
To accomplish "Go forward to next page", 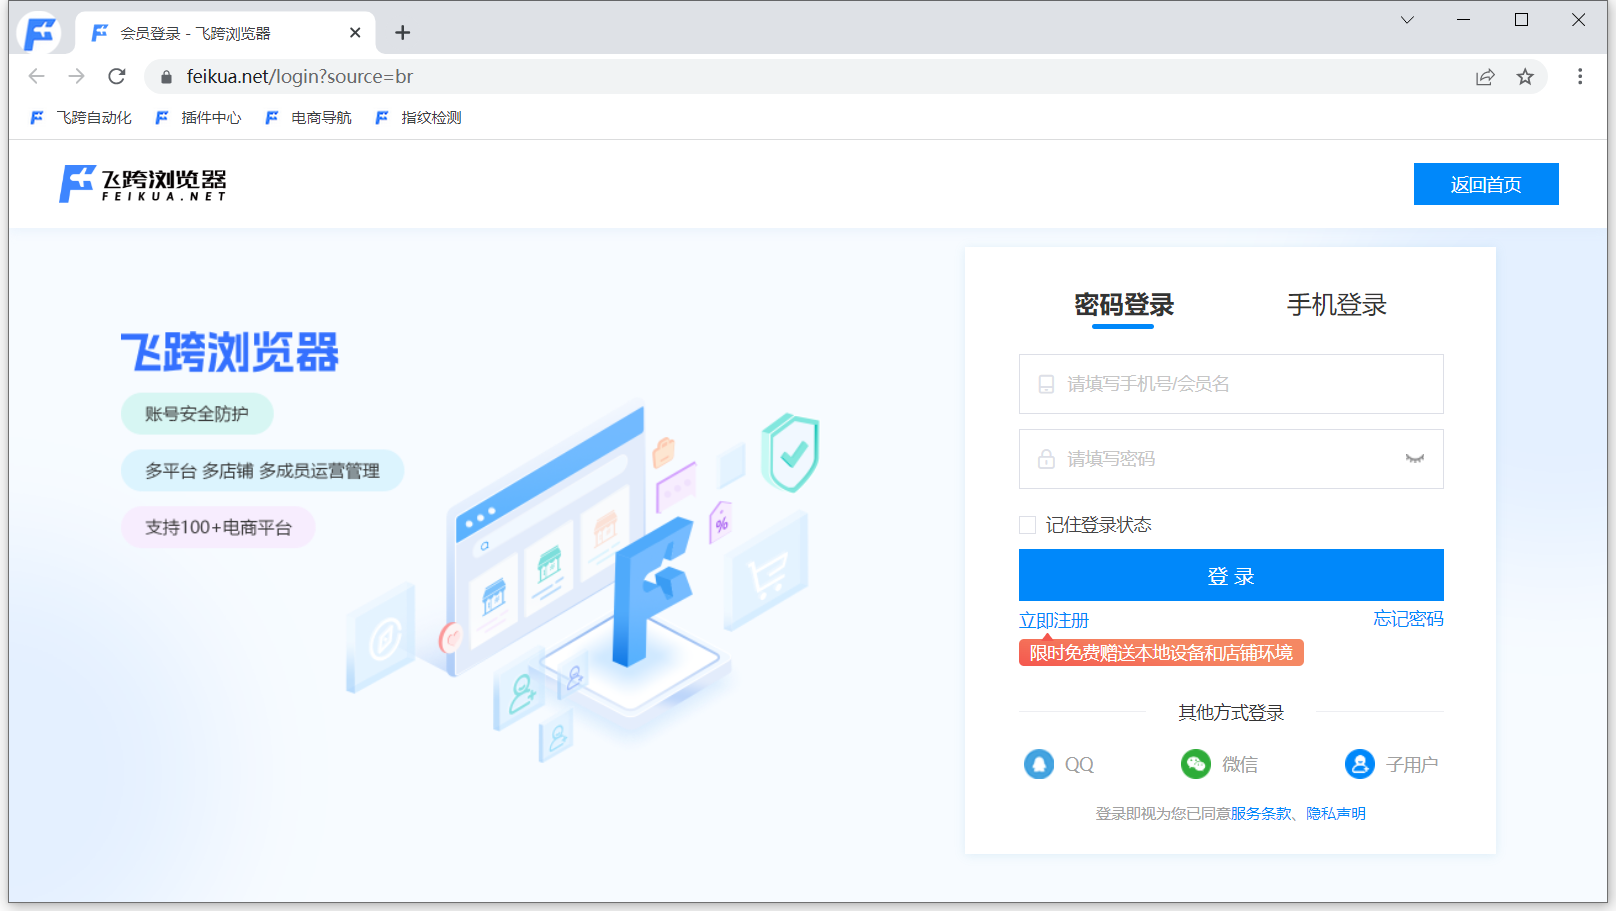I will pyautogui.click(x=77, y=76).
